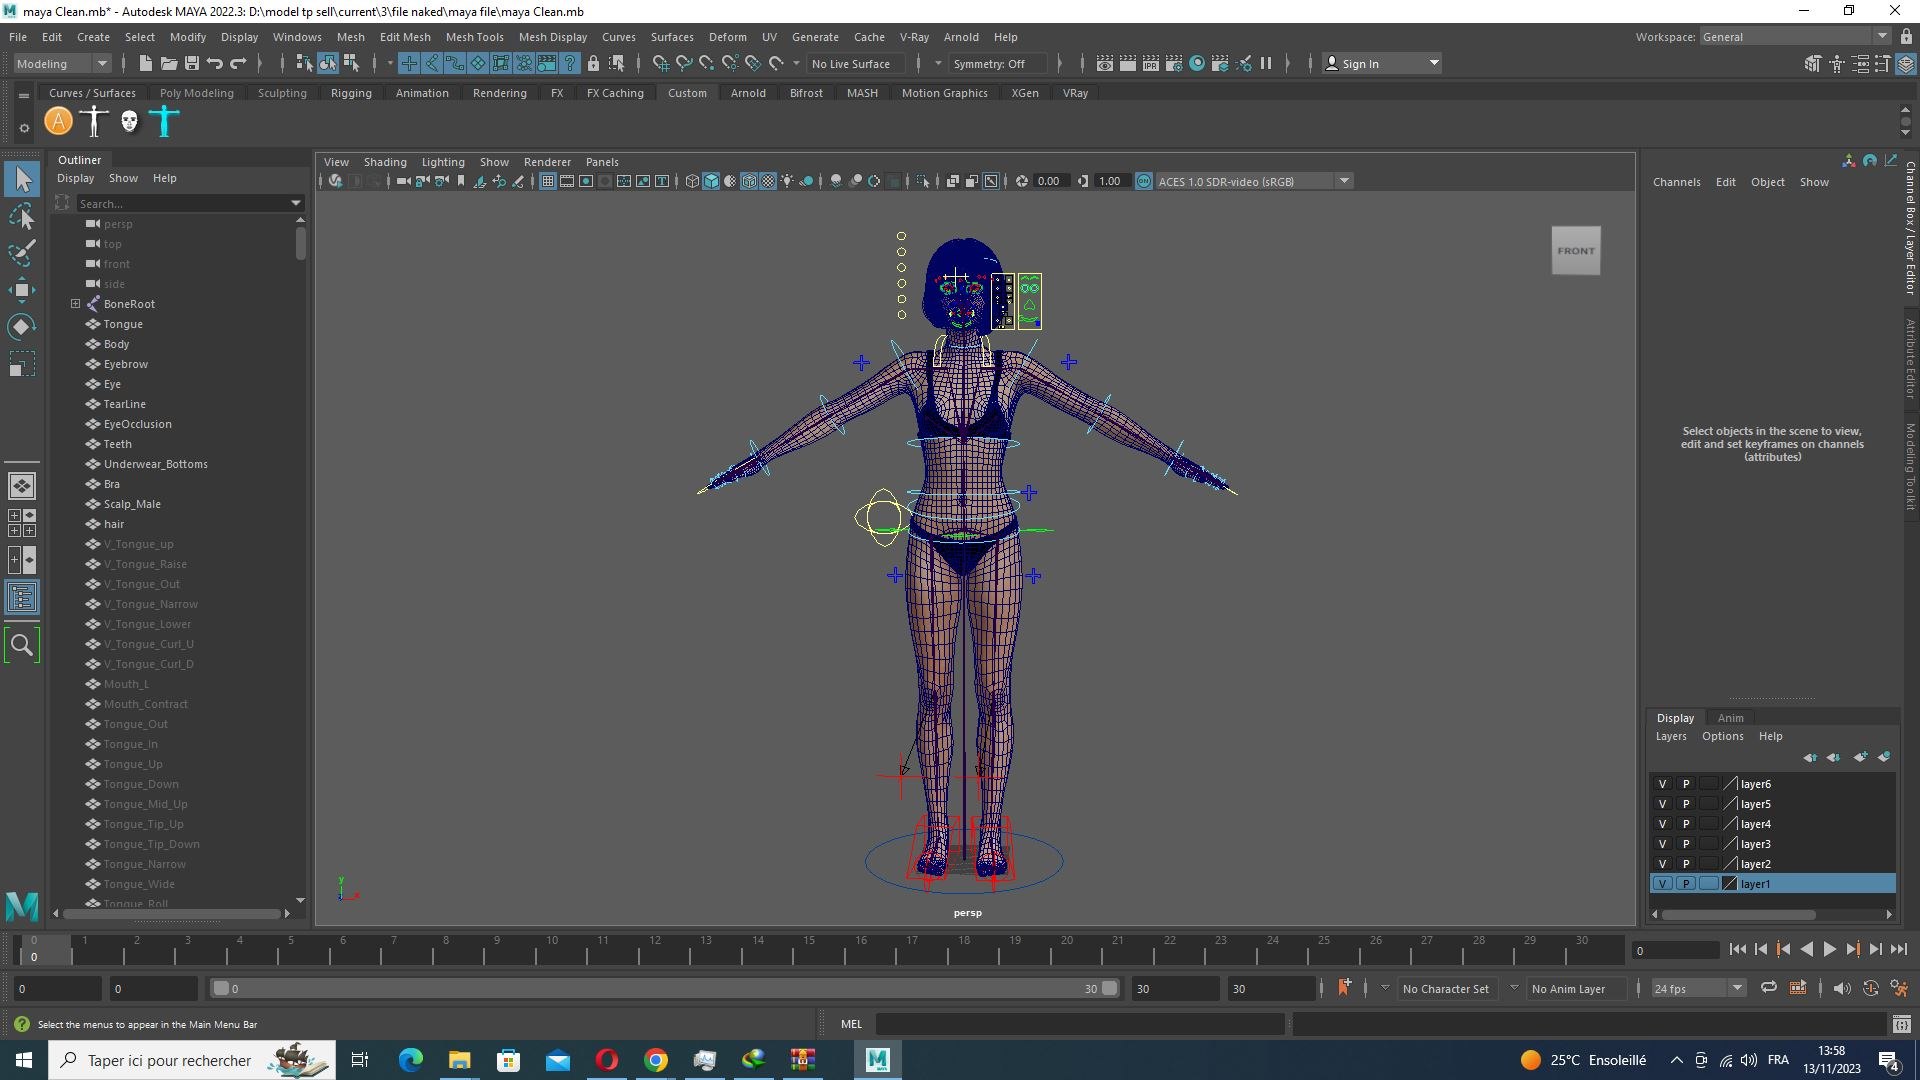The height and width of the screenshot is (1080, 1920).
Task: Click the Undo arrow icon
Action: (215, 63)
